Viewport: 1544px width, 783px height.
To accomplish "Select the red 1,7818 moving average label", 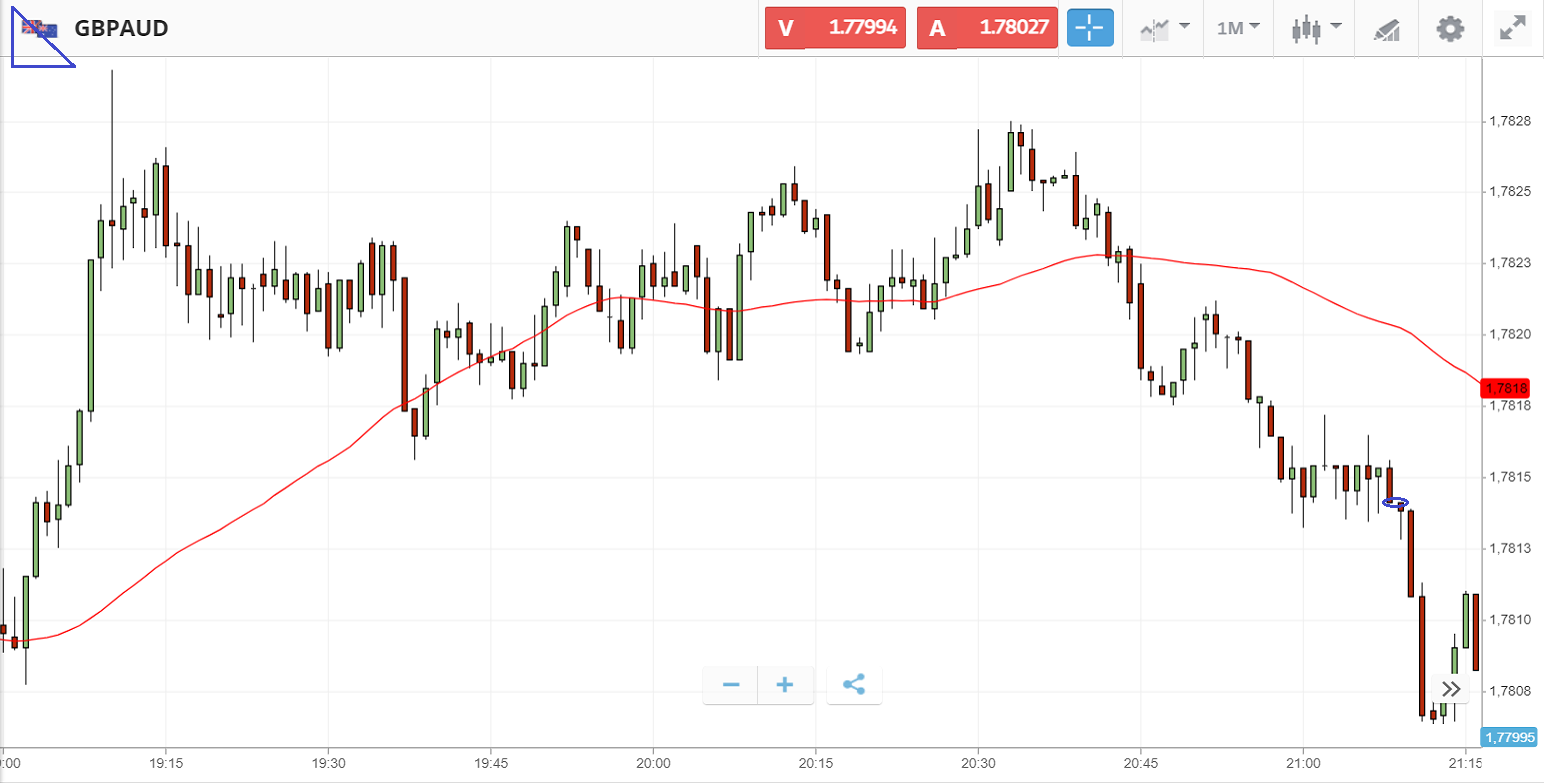I will (x=1506, y=387).
